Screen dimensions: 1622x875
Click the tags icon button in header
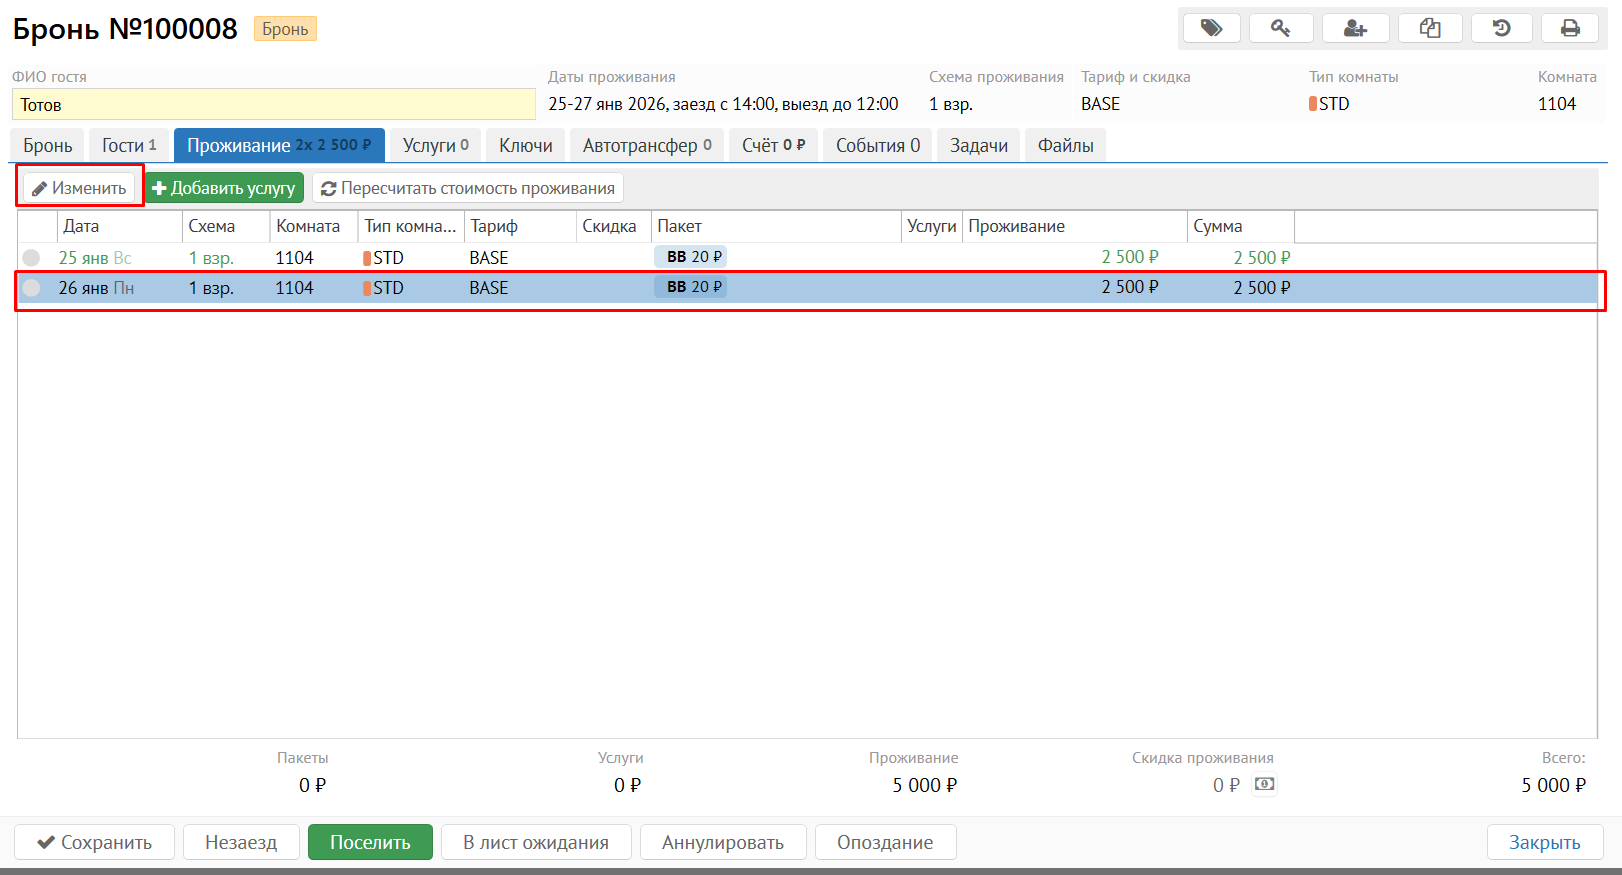pos(1211,28)
